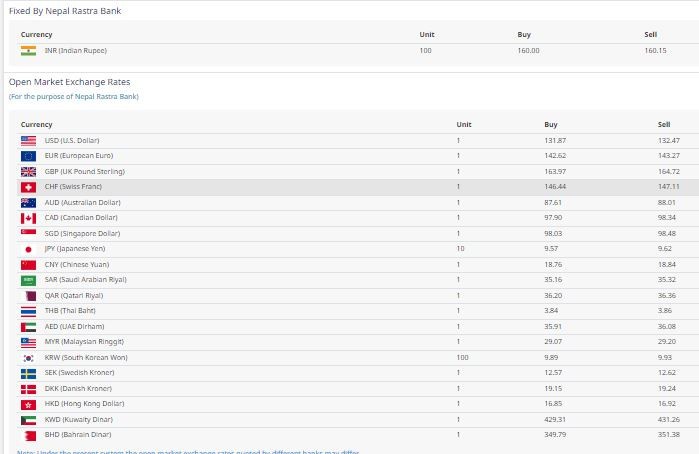Click the UK flag icon
699x454 pixels.
pyautogui.click(x=28, y=172)
